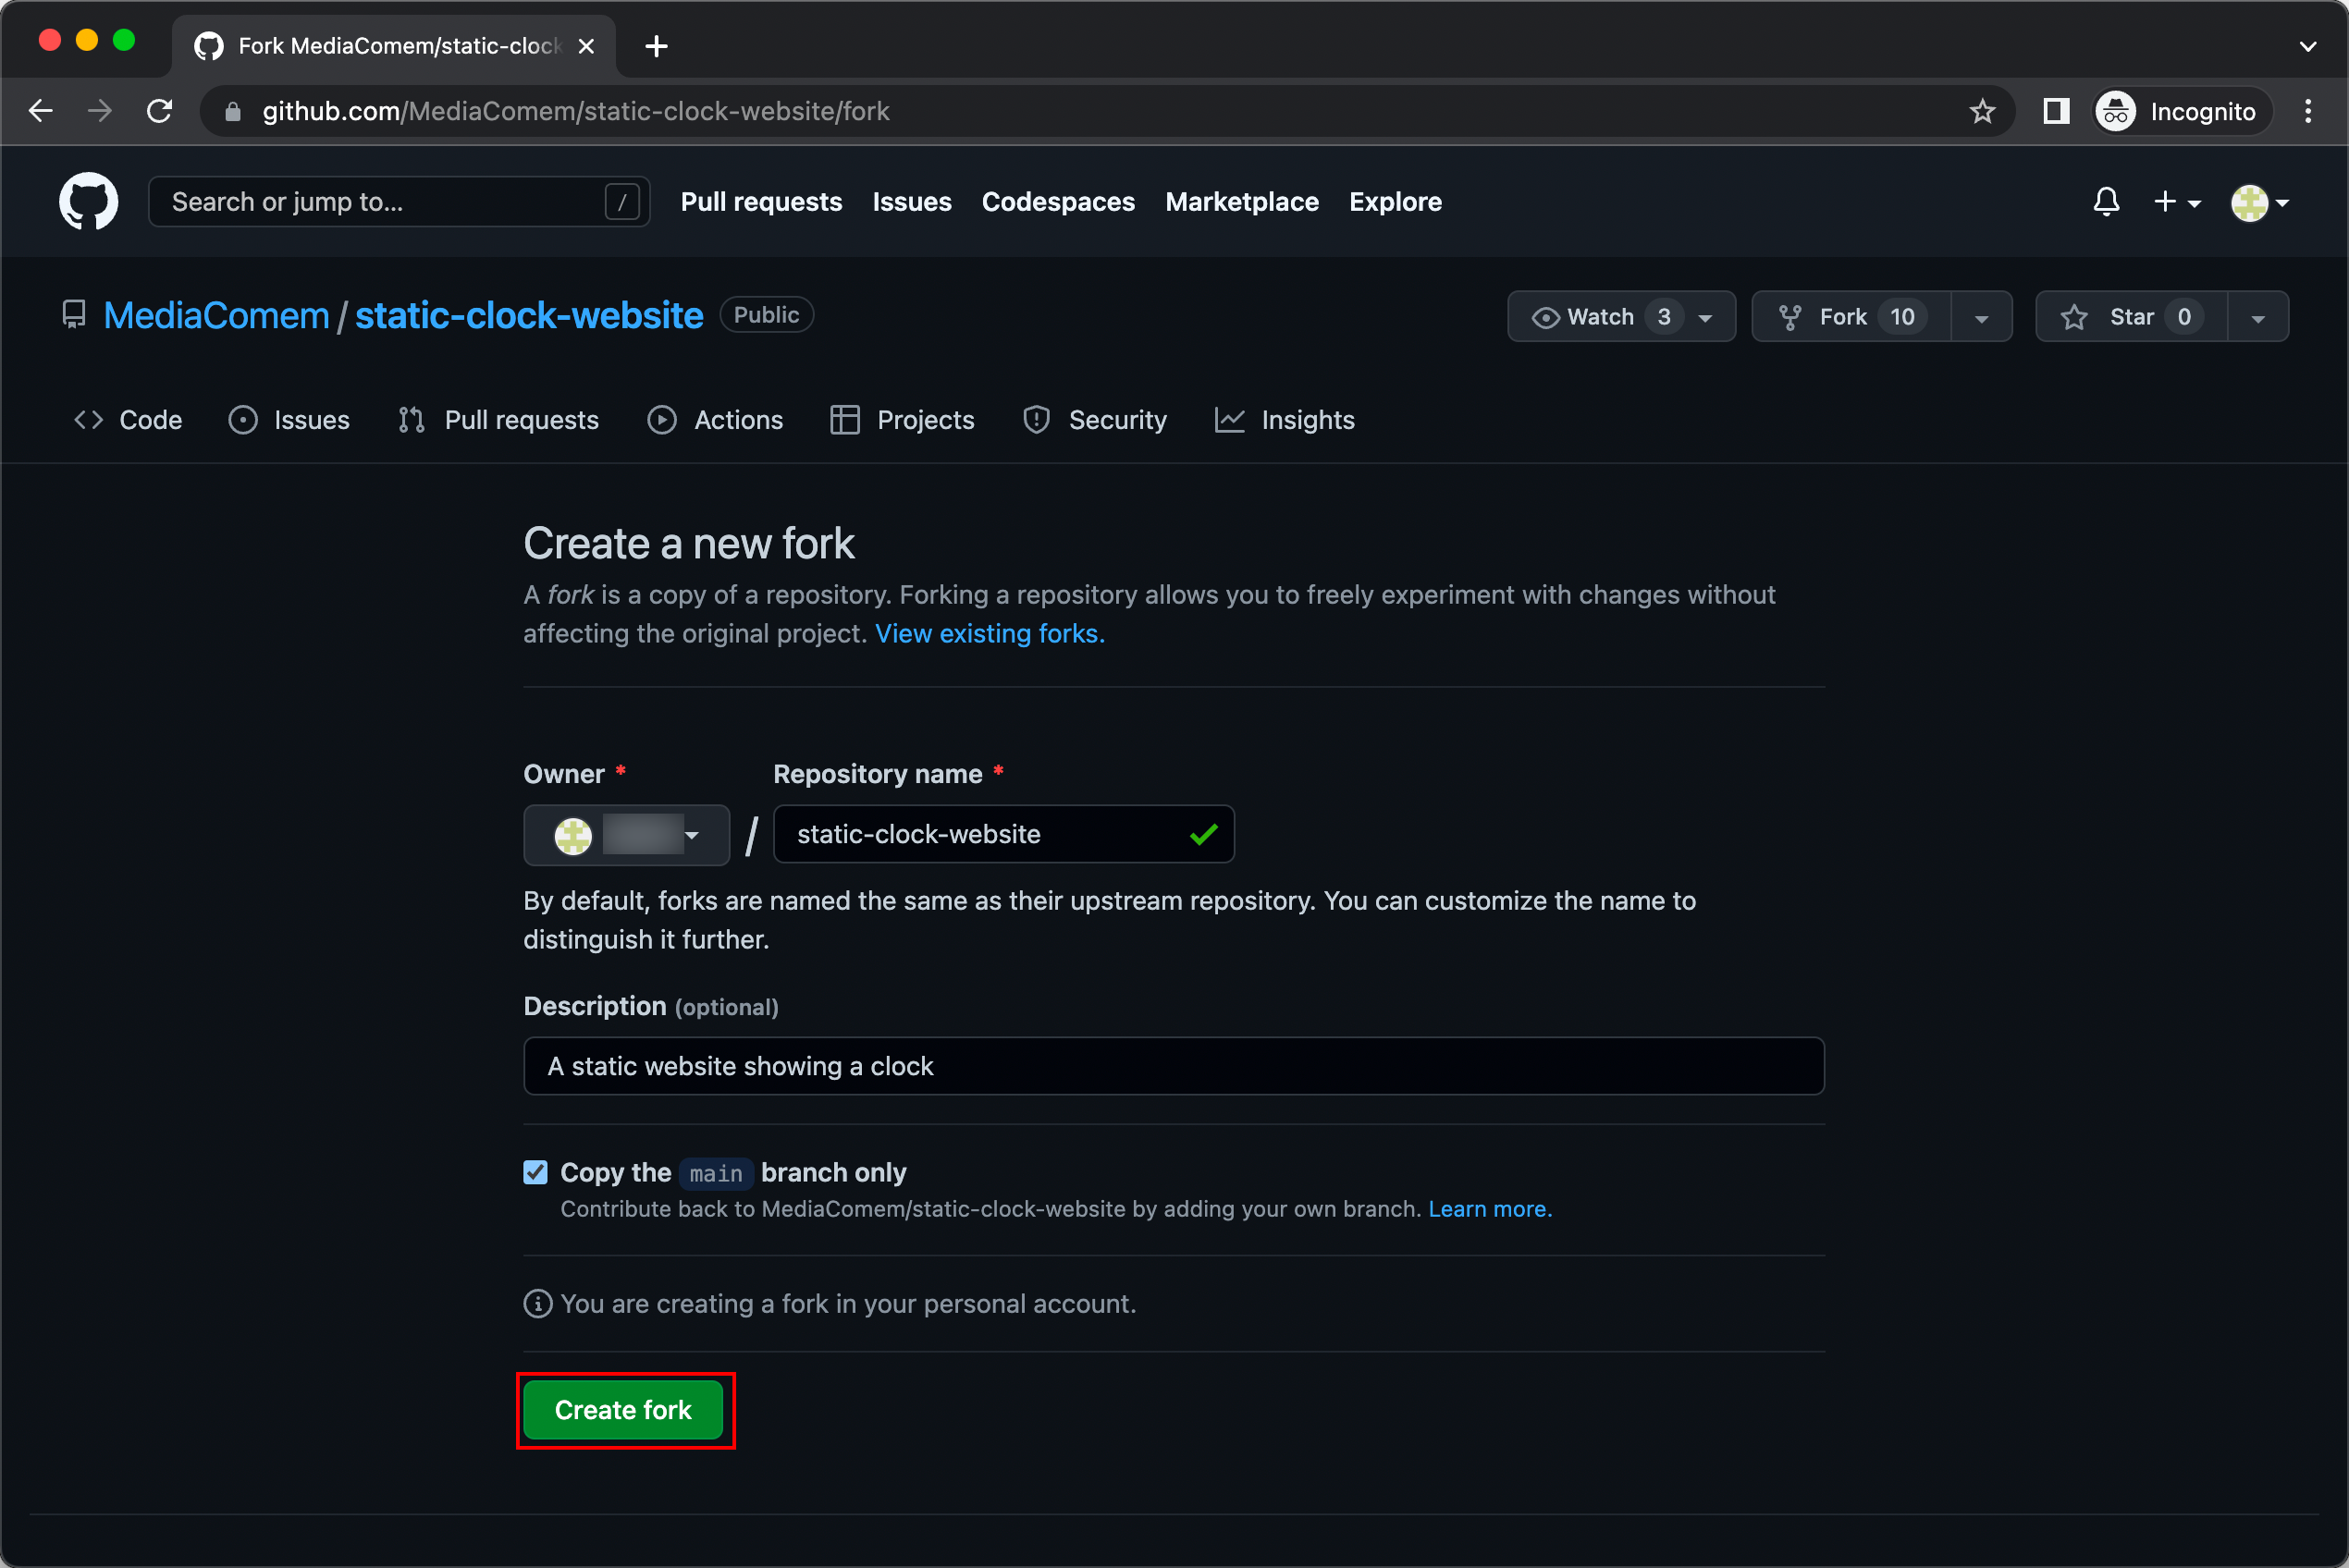Image resolution: width=2349 pixels, height=1568 pixels.
Task: Click the Create fork button
Action: pos(624,1410)
